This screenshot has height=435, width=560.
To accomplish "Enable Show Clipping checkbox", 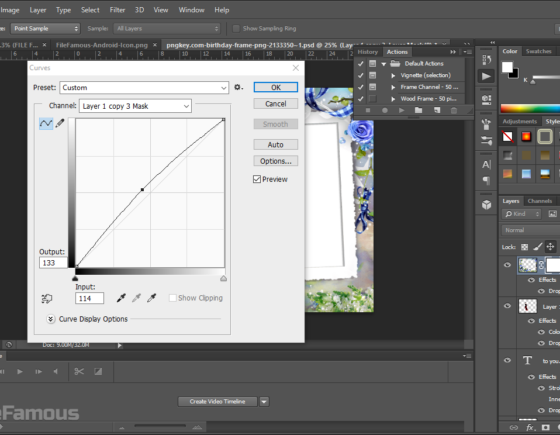I will coord(172,298).
